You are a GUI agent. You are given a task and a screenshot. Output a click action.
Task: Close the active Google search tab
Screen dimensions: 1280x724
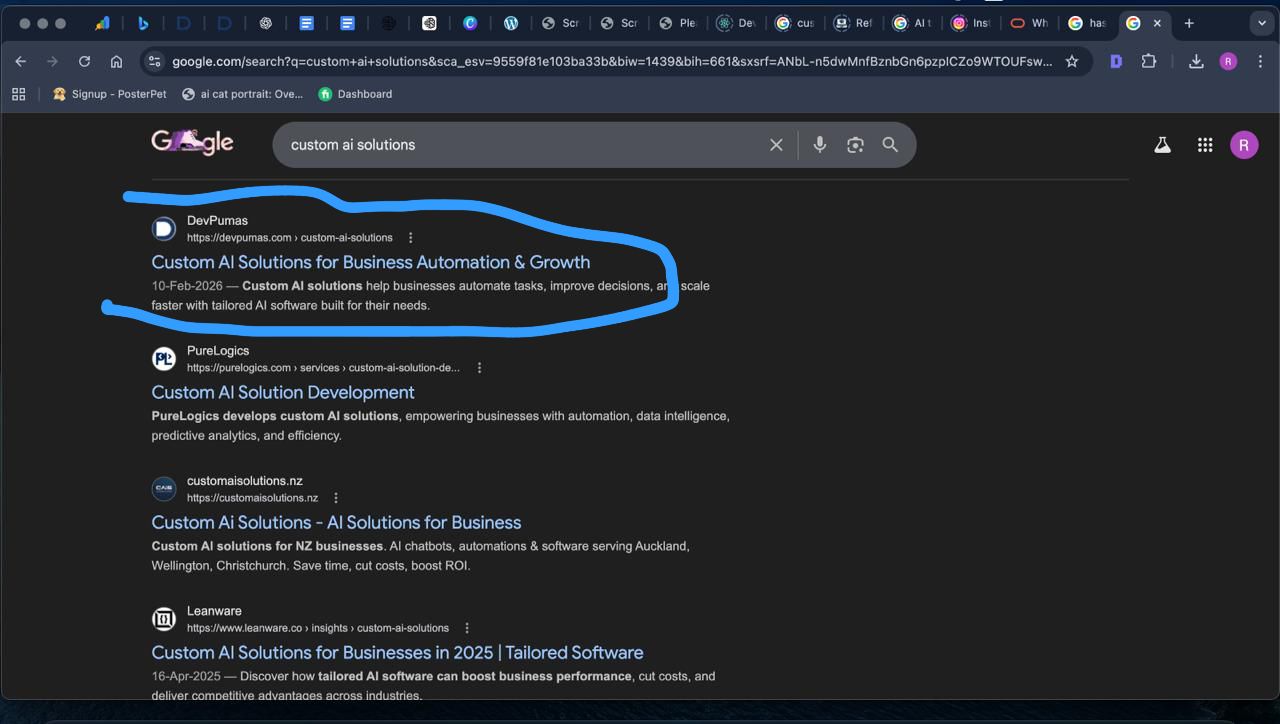1157,23
